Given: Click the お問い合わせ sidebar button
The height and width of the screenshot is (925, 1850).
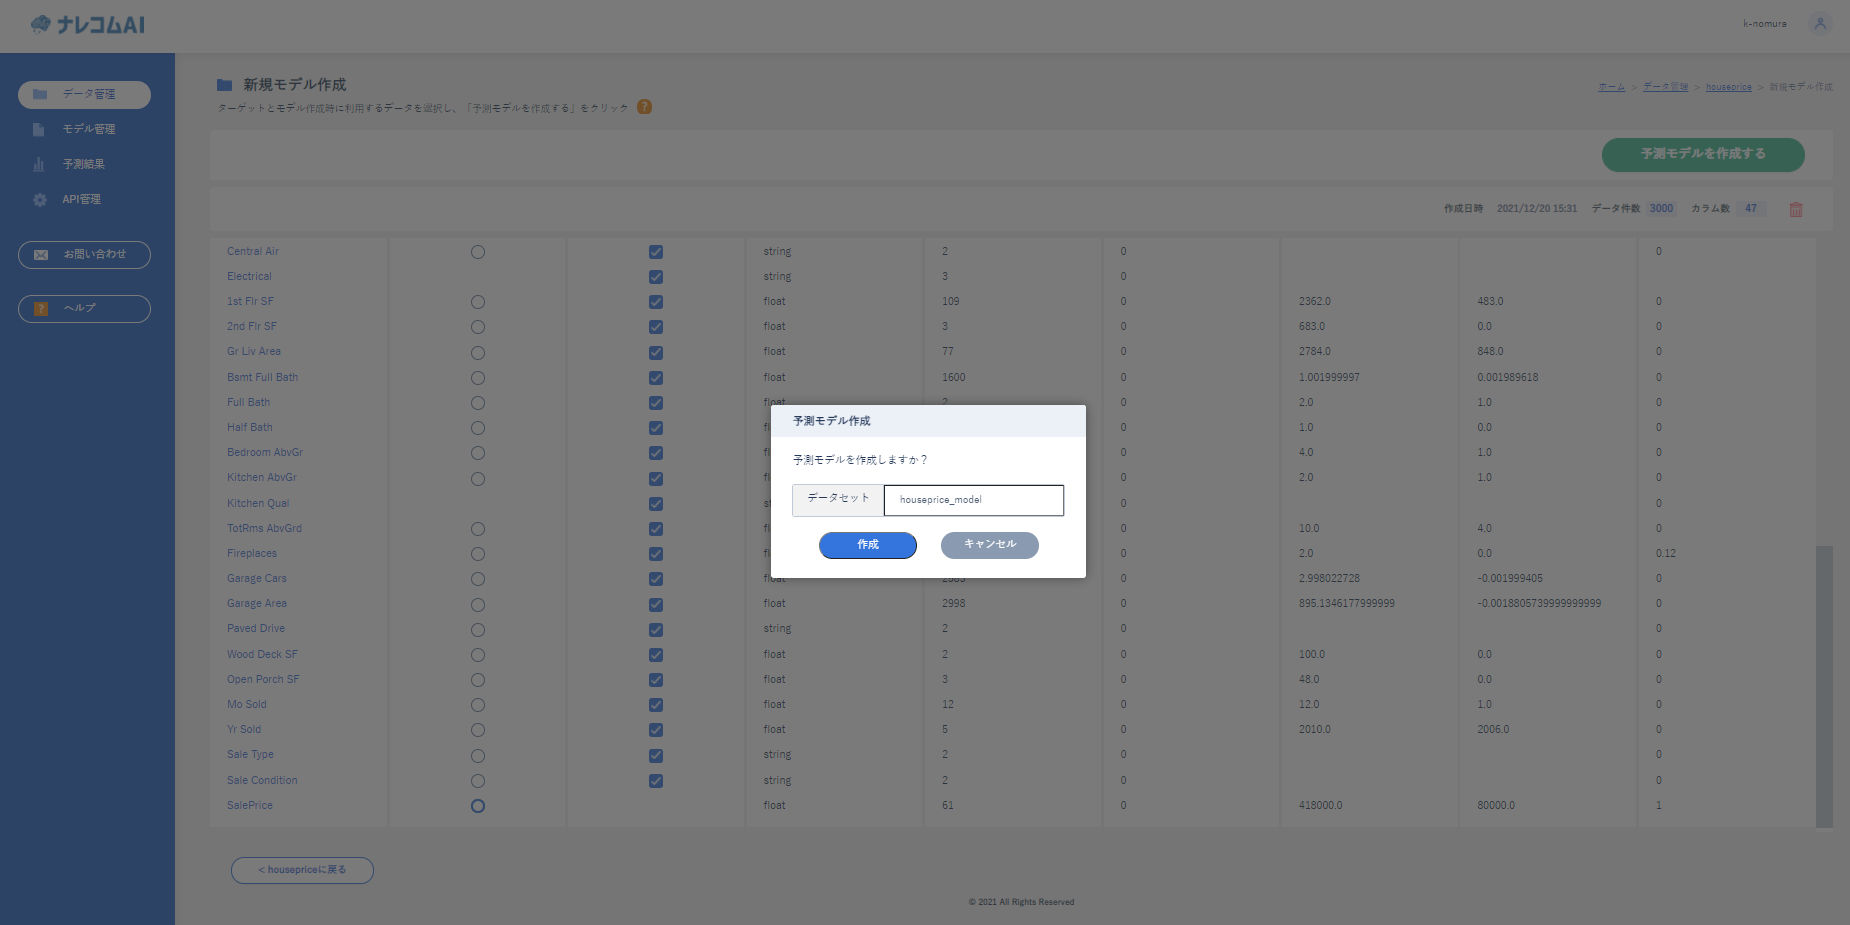Looking at the screenshot, I should 84,255.
